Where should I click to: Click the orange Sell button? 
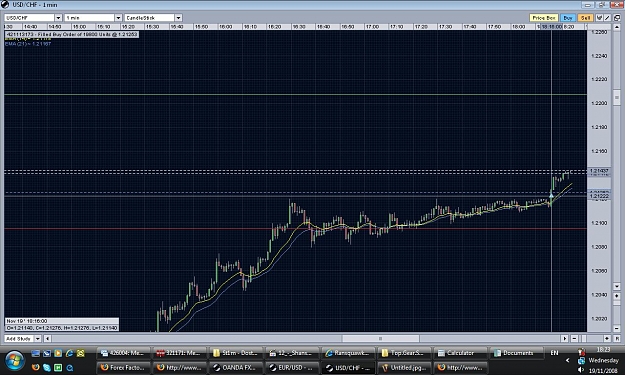pyautogui.click(x=585, y=18)
